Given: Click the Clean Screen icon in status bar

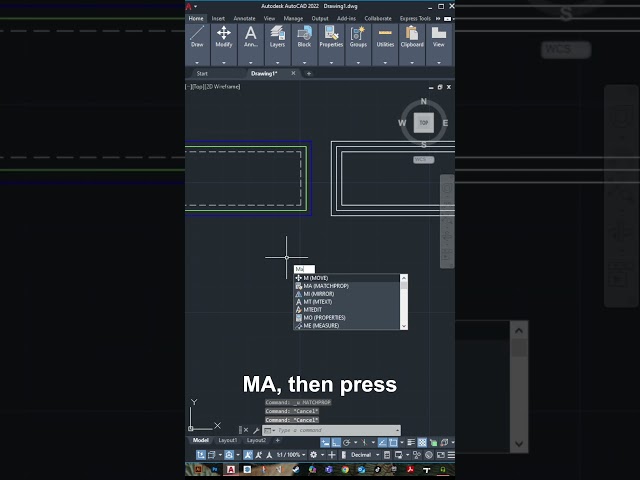Looking at the screenshot, I should click(441, 455).
